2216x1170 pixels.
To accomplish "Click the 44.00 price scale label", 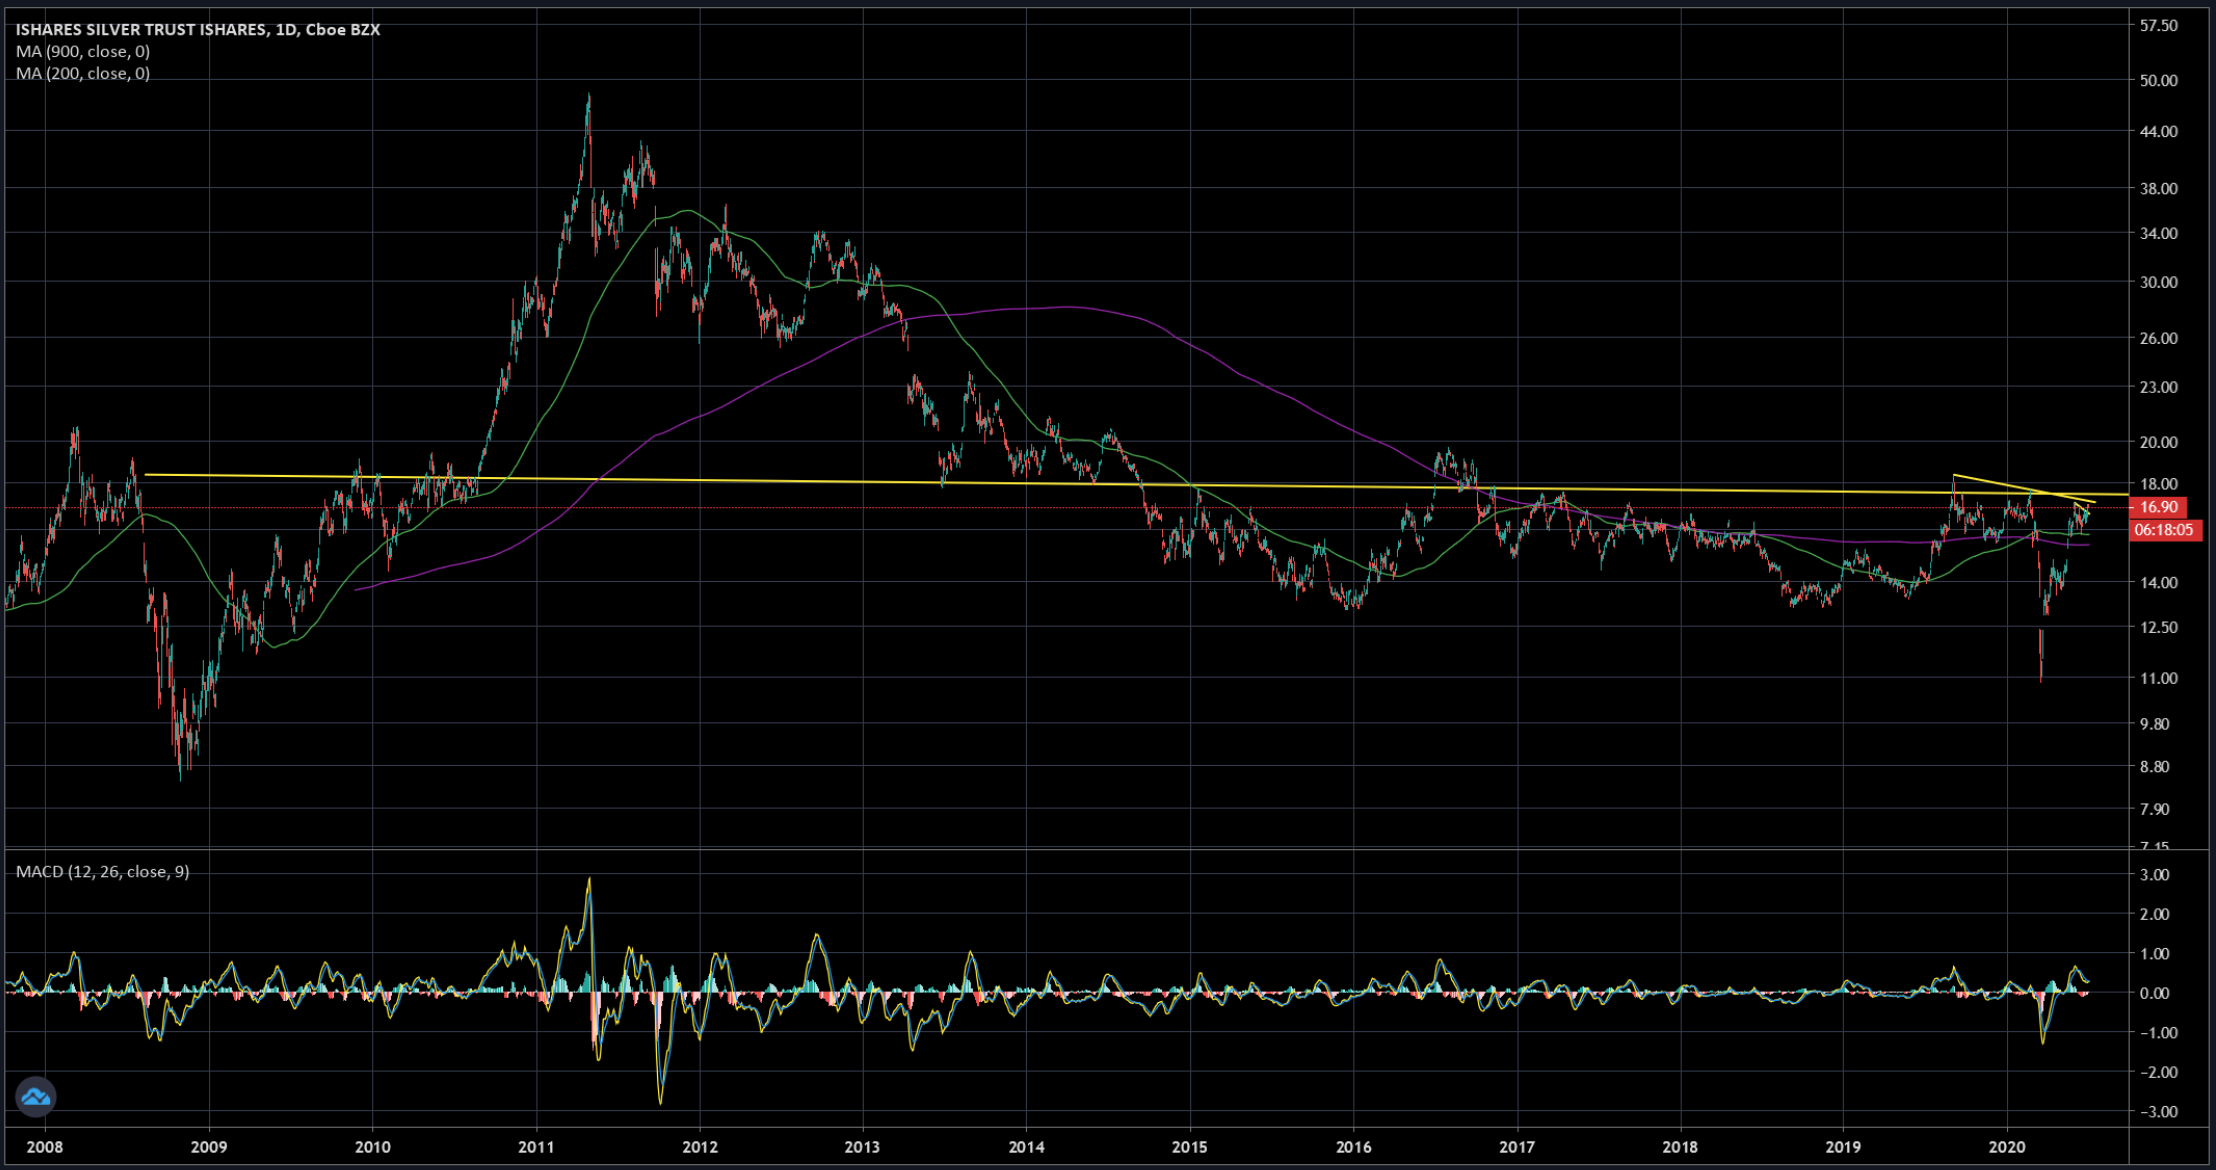I will click(x=2158, y=131).
